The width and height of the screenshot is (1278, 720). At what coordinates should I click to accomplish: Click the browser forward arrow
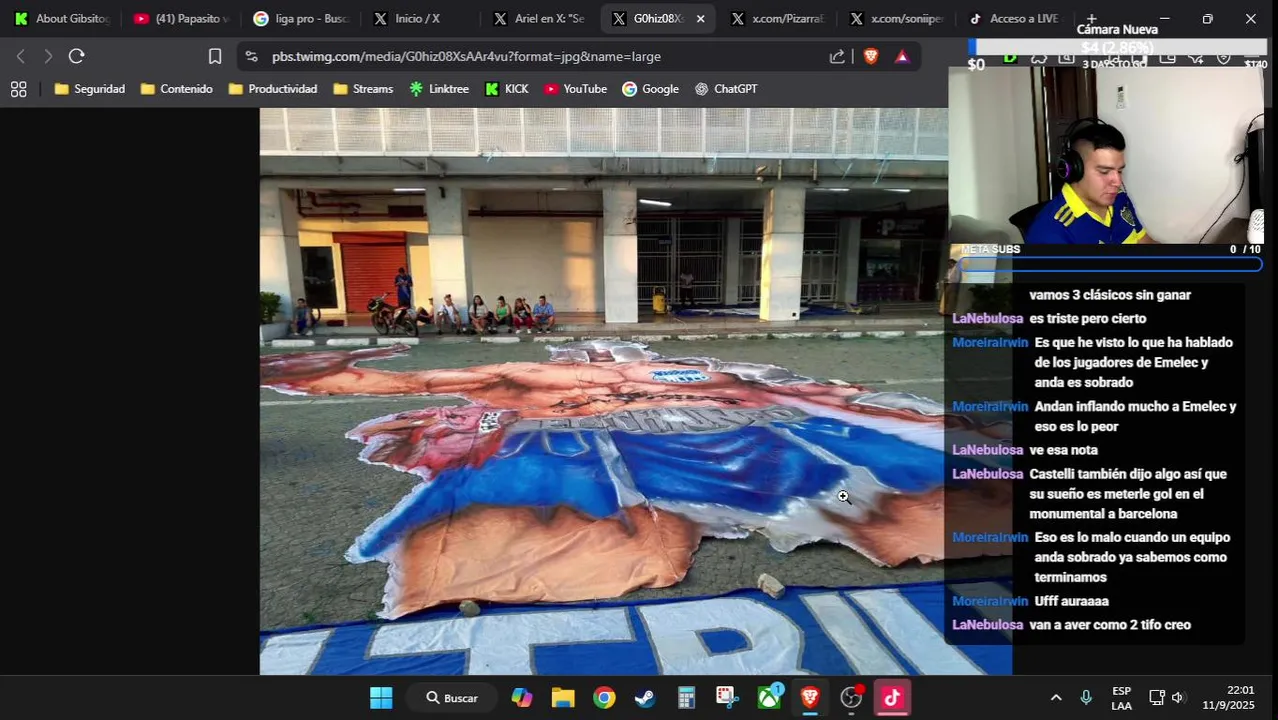point(47,56)
